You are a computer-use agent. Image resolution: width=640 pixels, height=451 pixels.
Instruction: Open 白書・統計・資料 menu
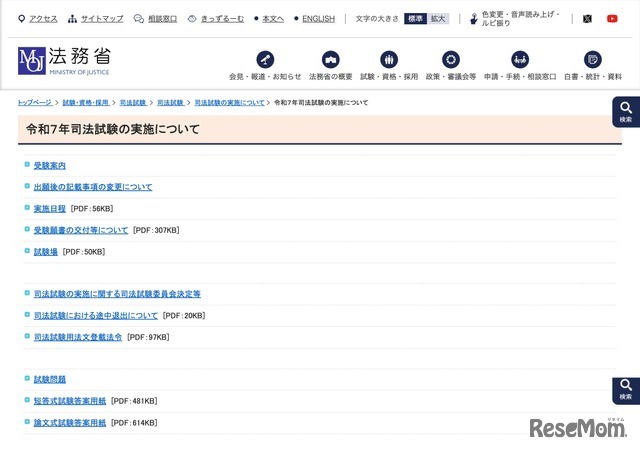coord(593,60)
